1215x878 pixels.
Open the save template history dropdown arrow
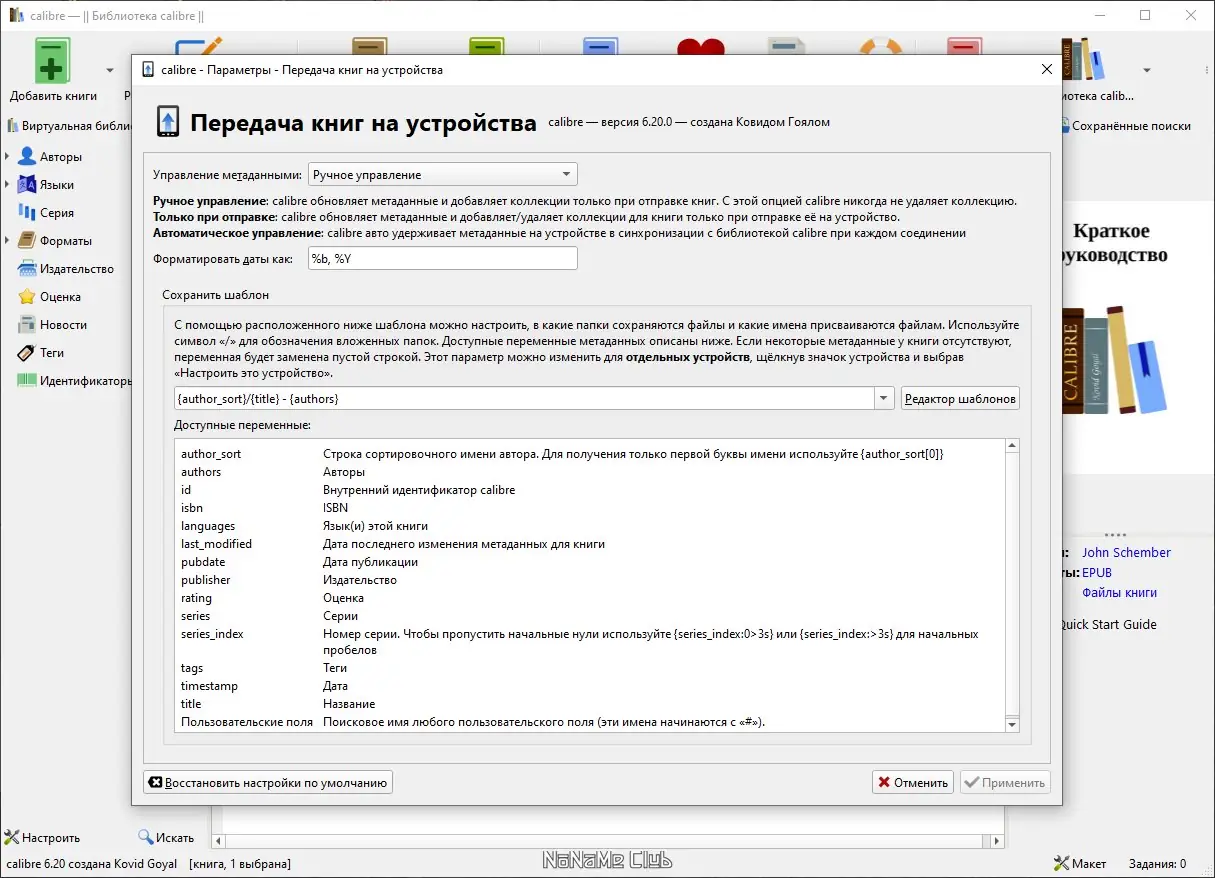click(x=884, y=398)
